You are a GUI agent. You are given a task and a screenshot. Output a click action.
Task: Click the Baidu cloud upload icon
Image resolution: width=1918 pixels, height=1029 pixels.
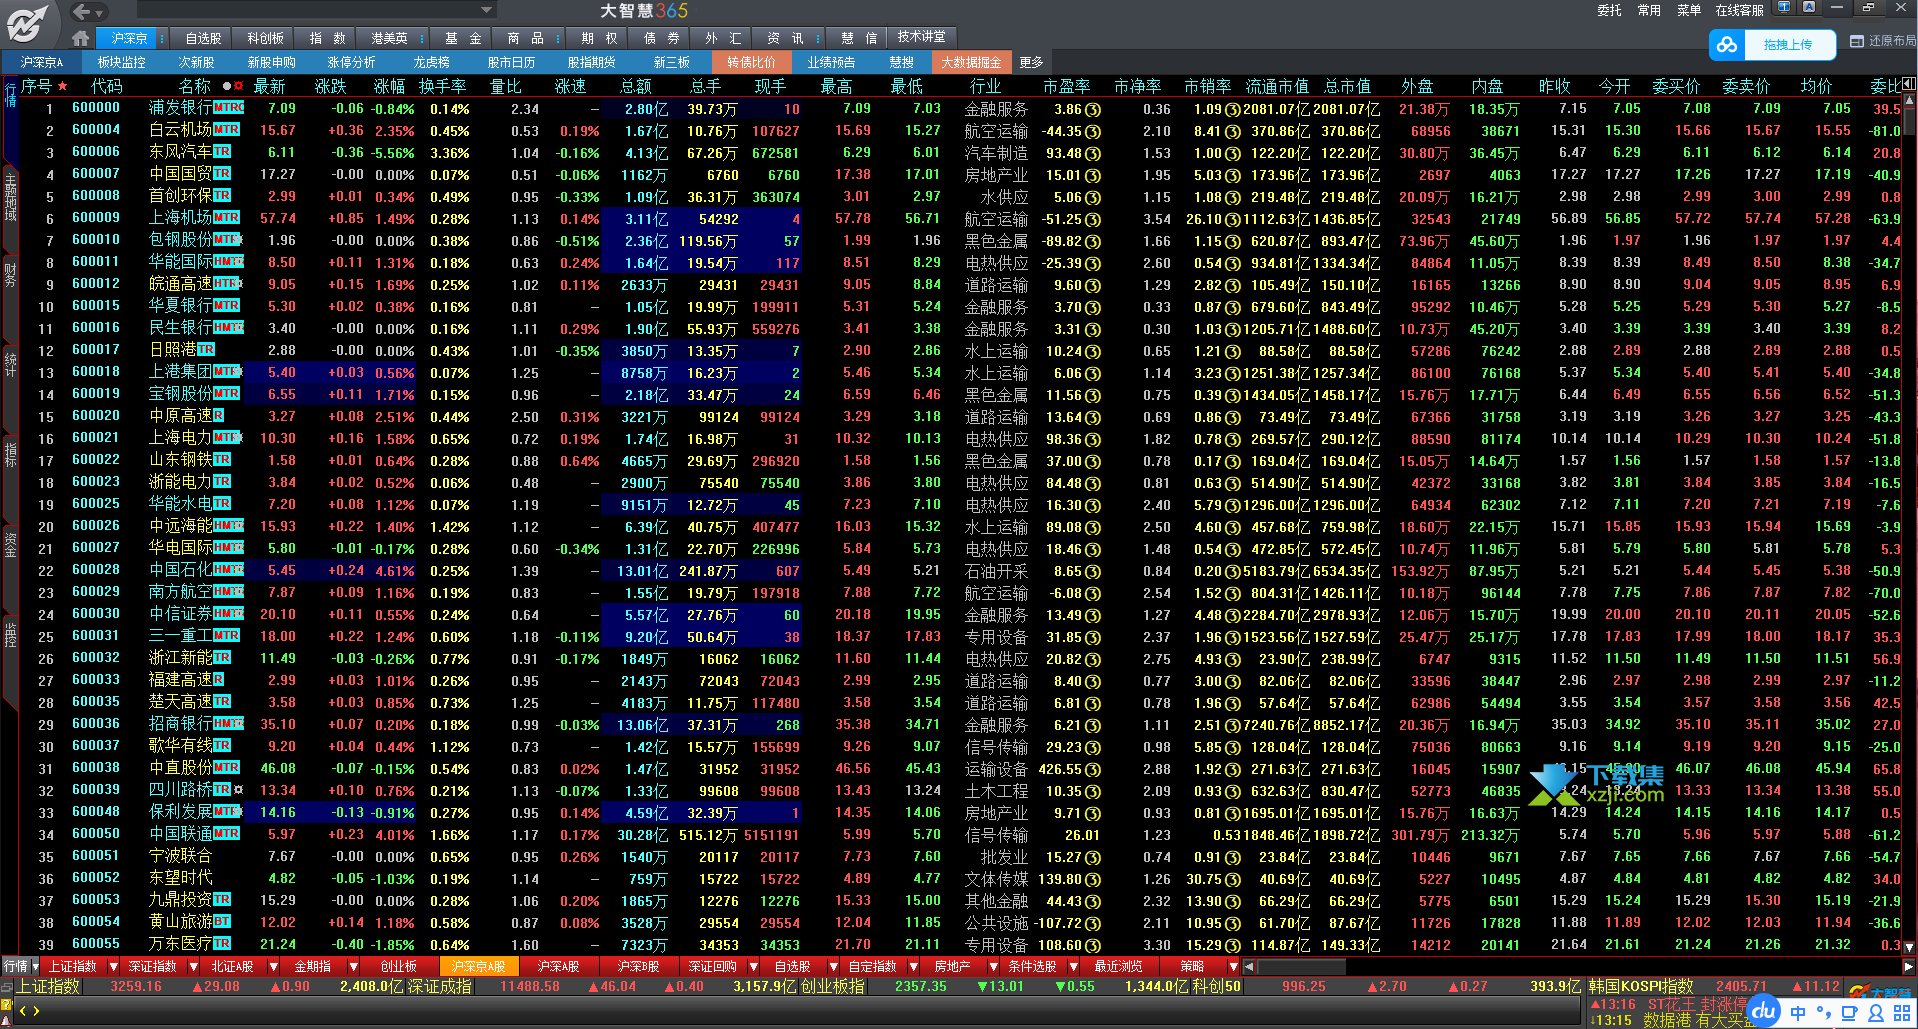1727,45
